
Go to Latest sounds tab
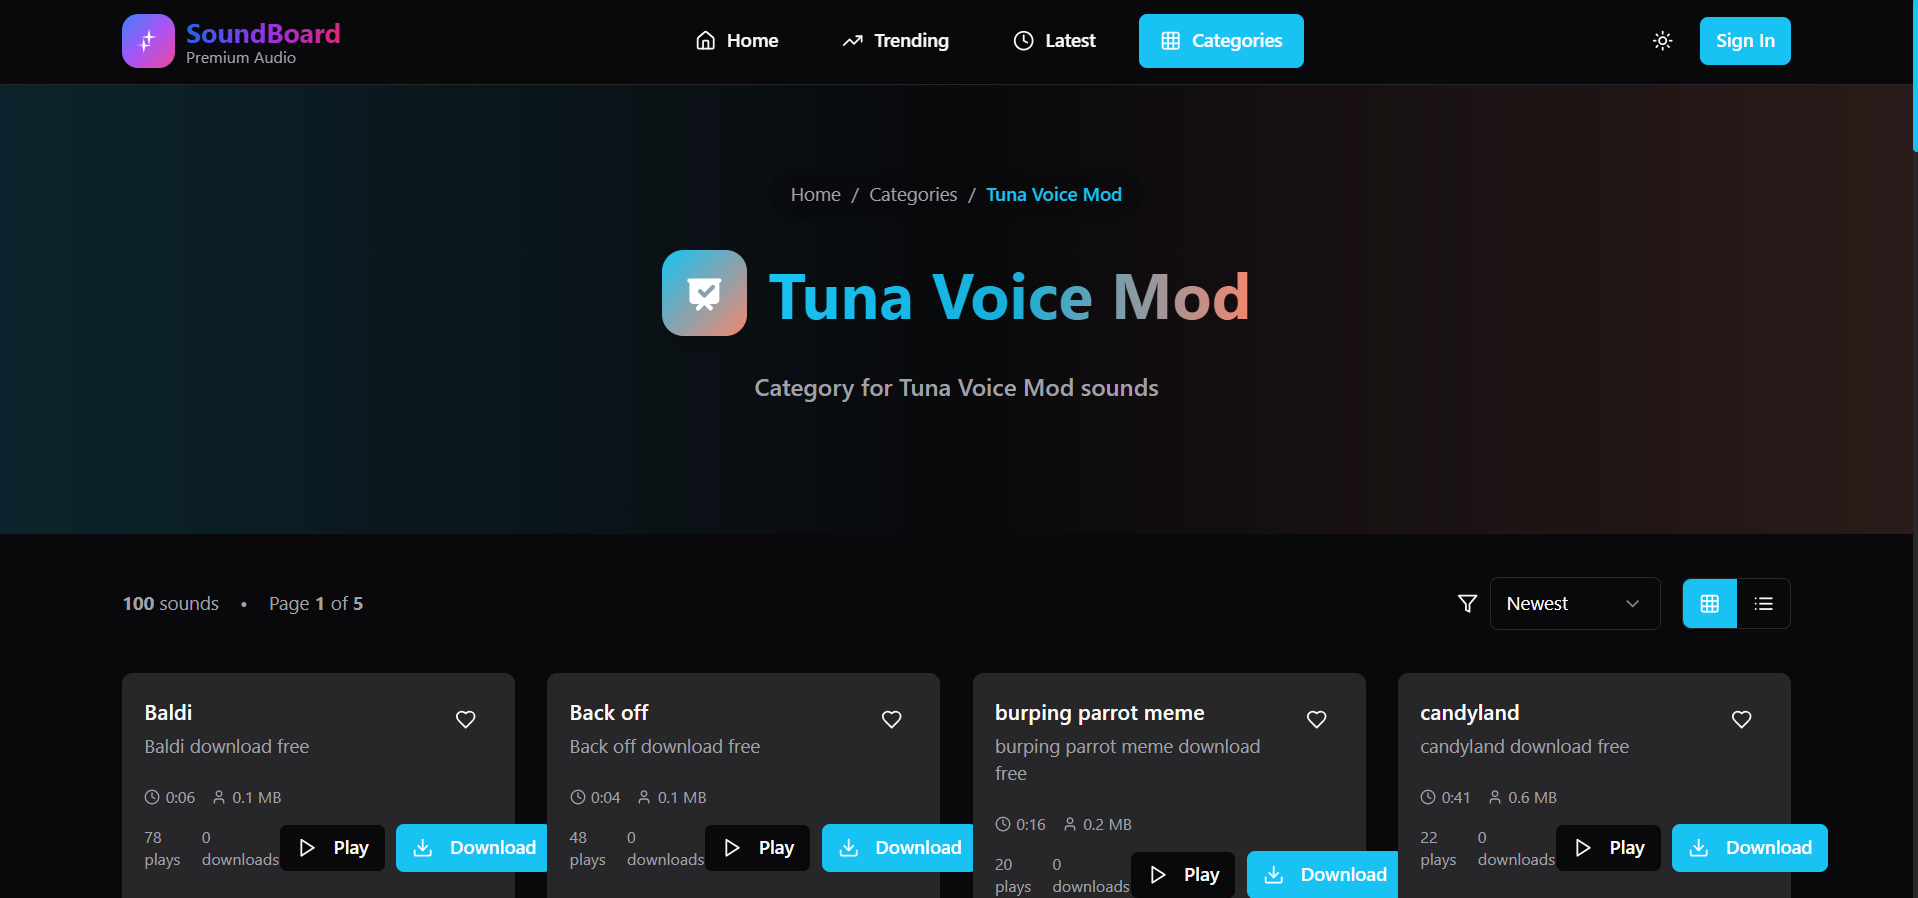[1055, 41]
